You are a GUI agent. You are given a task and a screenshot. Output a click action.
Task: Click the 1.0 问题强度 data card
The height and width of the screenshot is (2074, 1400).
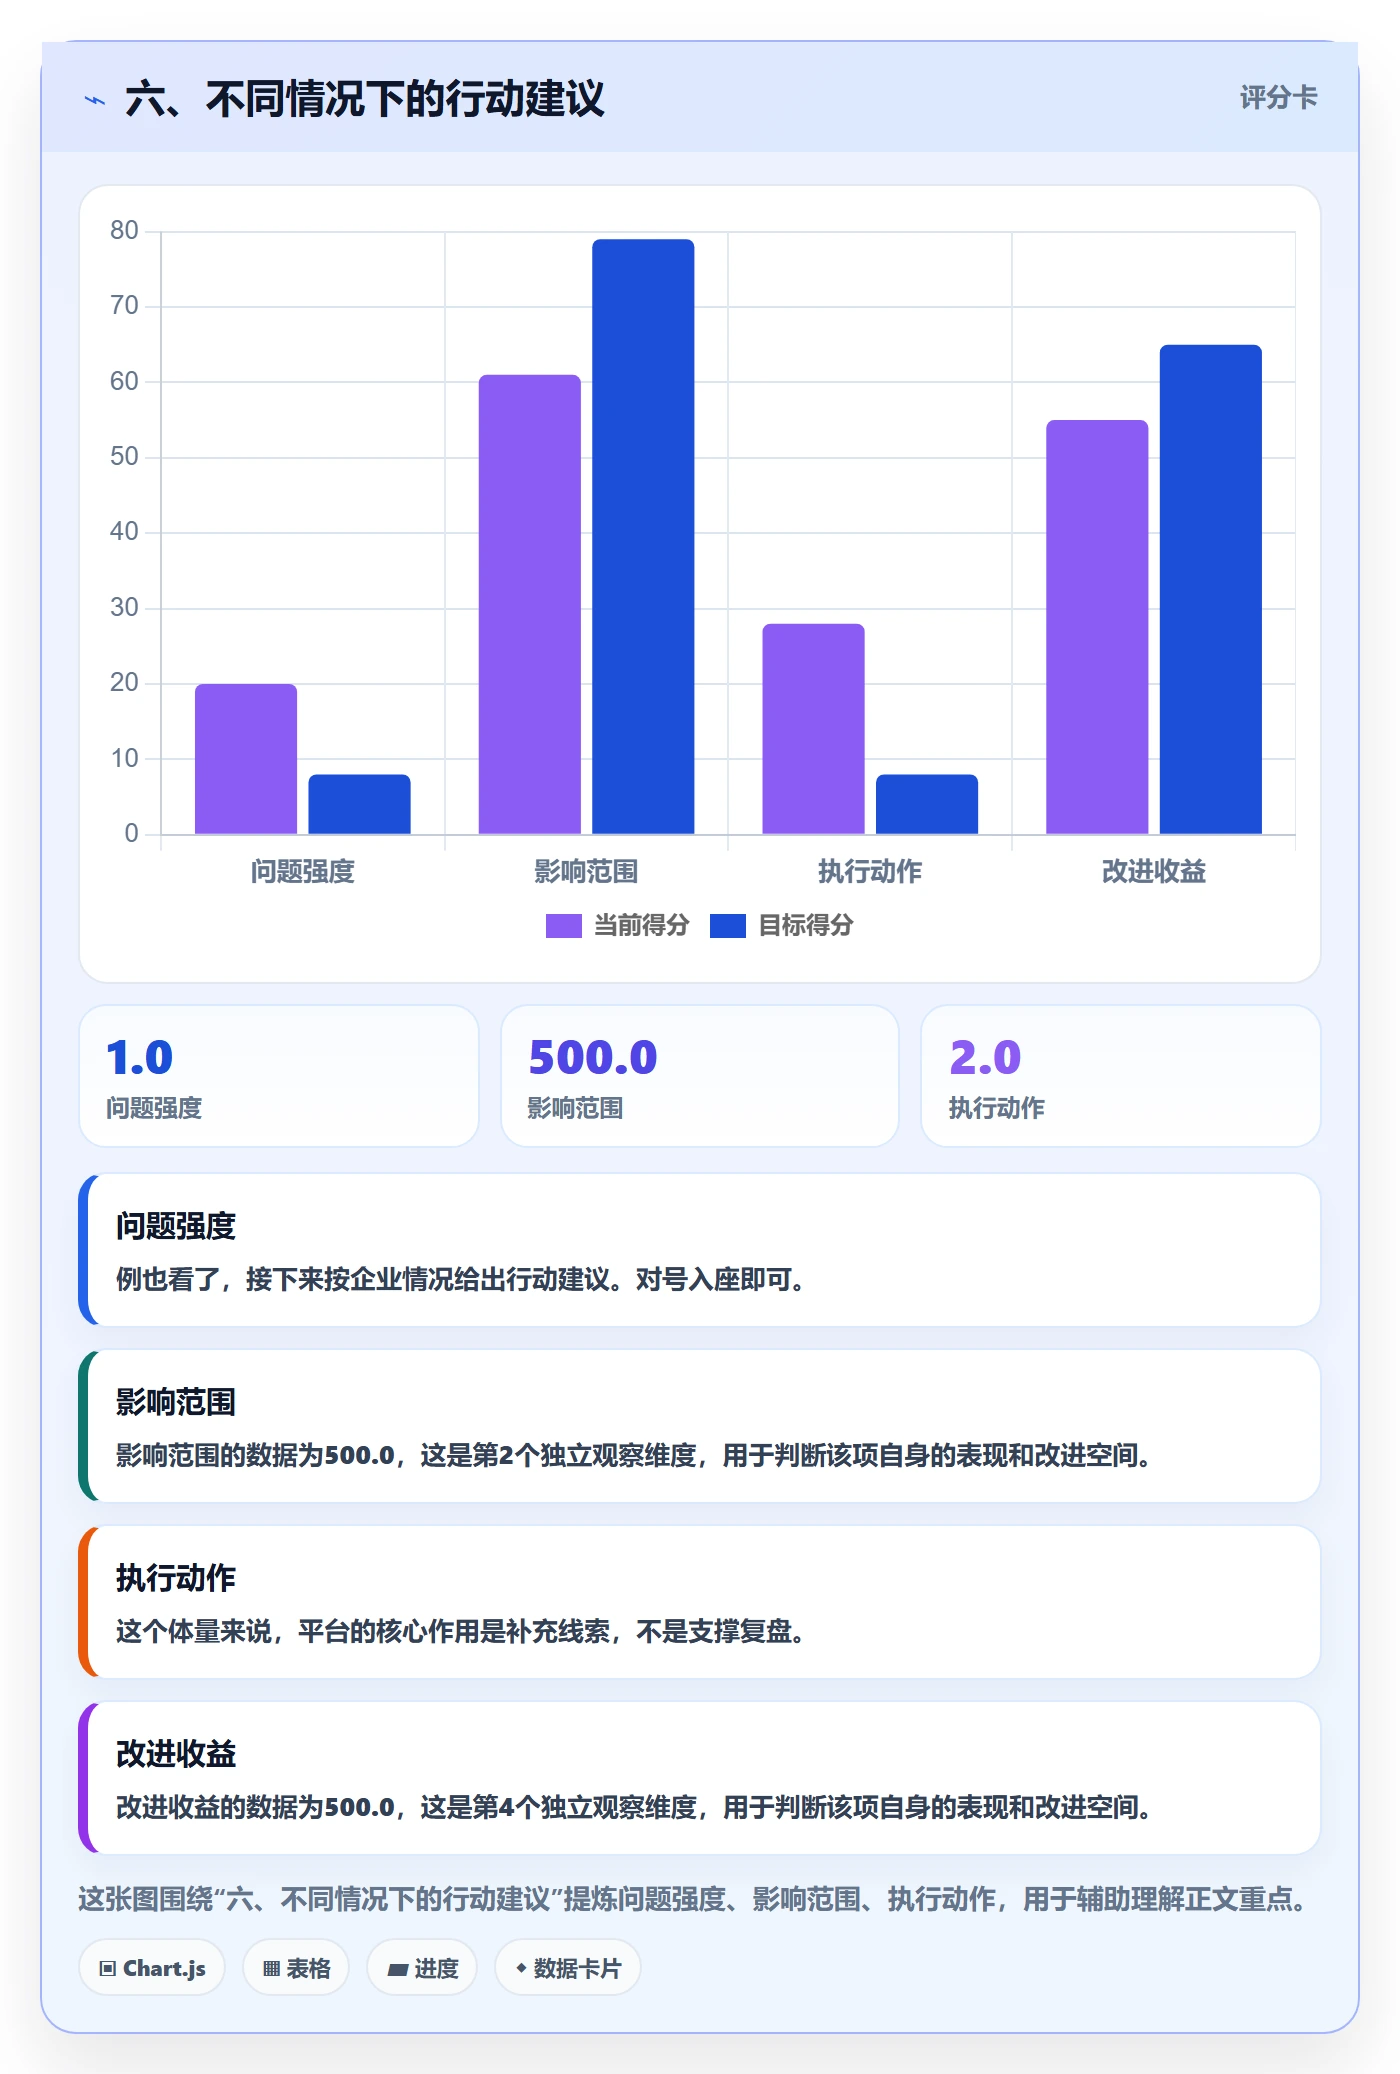pos(279,1076)
